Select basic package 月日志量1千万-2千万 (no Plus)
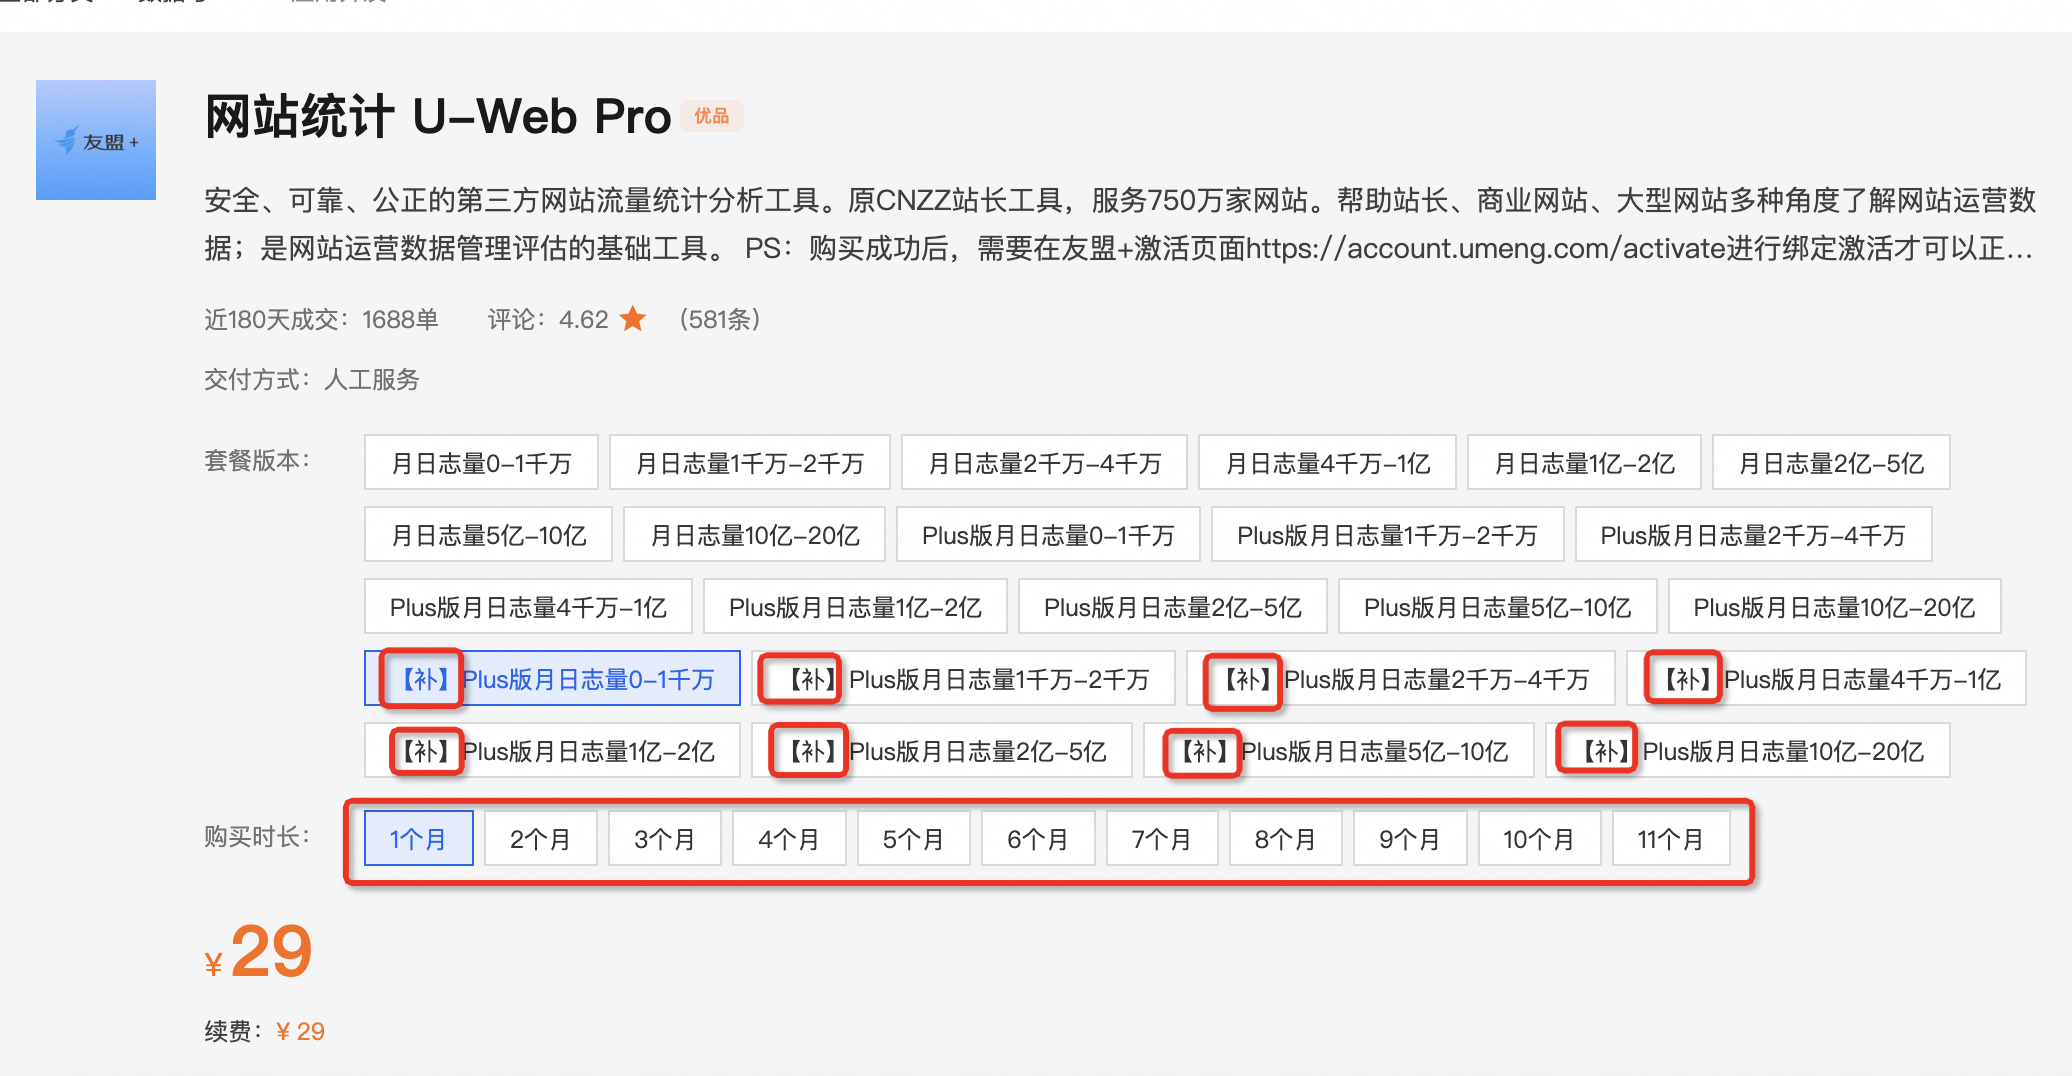The image size is (2072, 1076). pyautogui.click(x=750, y=462)
